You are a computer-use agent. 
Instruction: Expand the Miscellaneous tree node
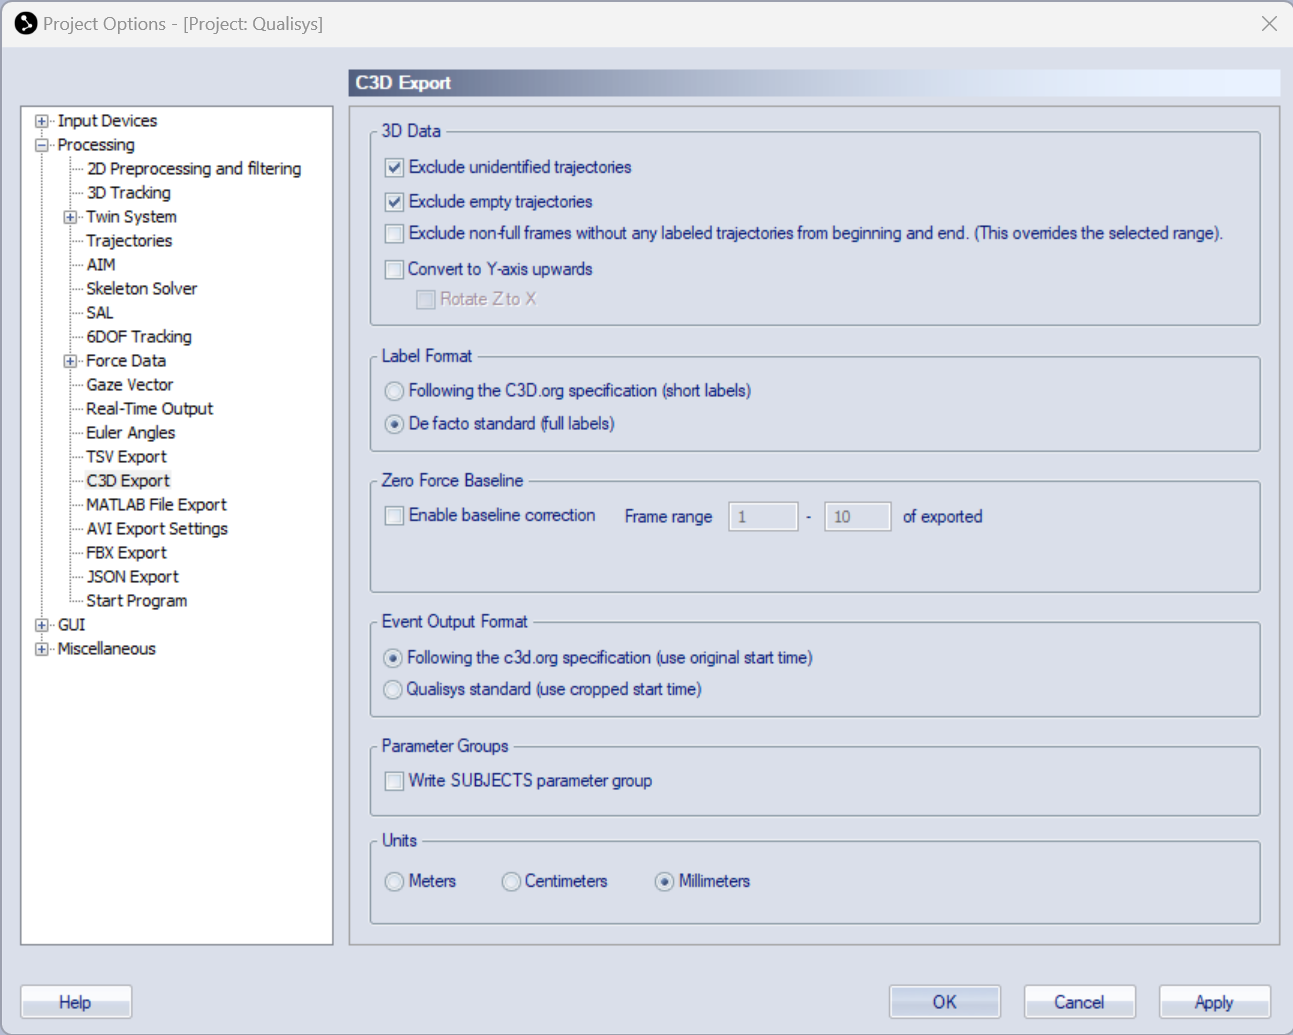click(x=42, y=649)
